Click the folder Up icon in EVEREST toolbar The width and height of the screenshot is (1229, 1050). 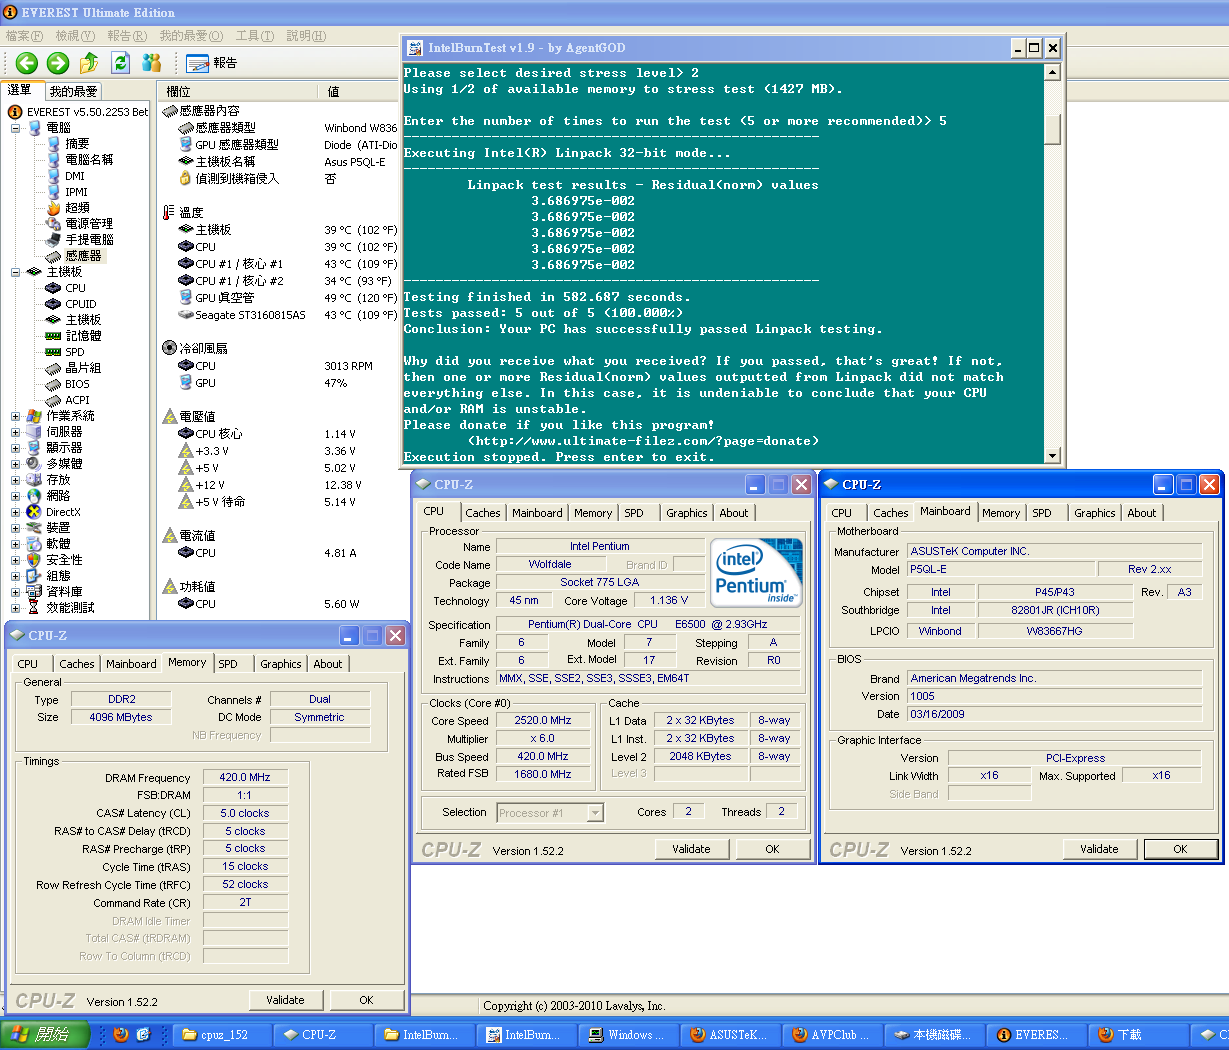coord(89,63)
